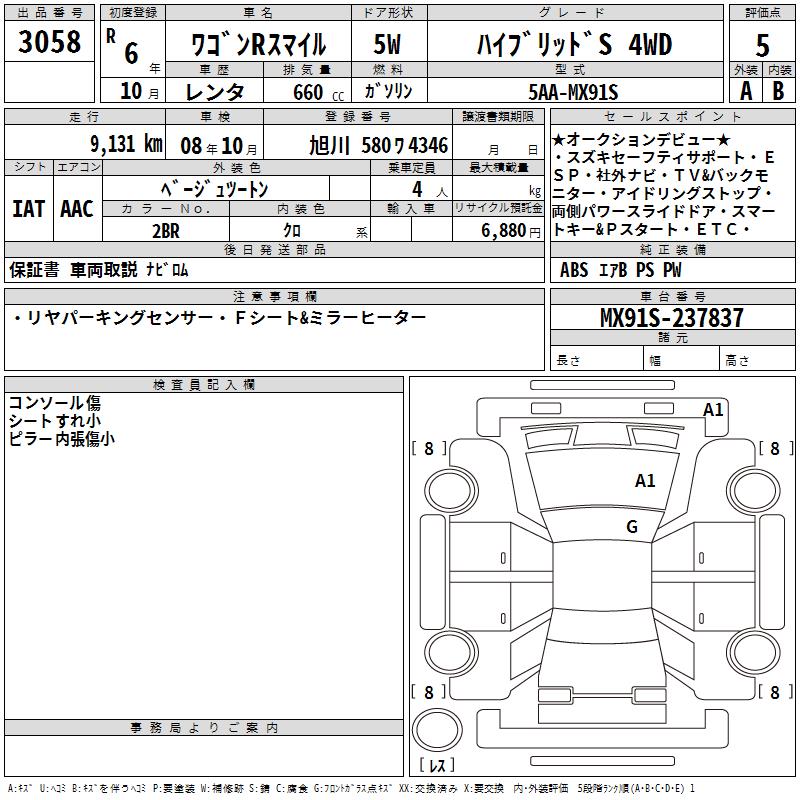Click the exterior grade letter A
The height and width of the screenshot is (800, 800).
[x=746, y=91]
